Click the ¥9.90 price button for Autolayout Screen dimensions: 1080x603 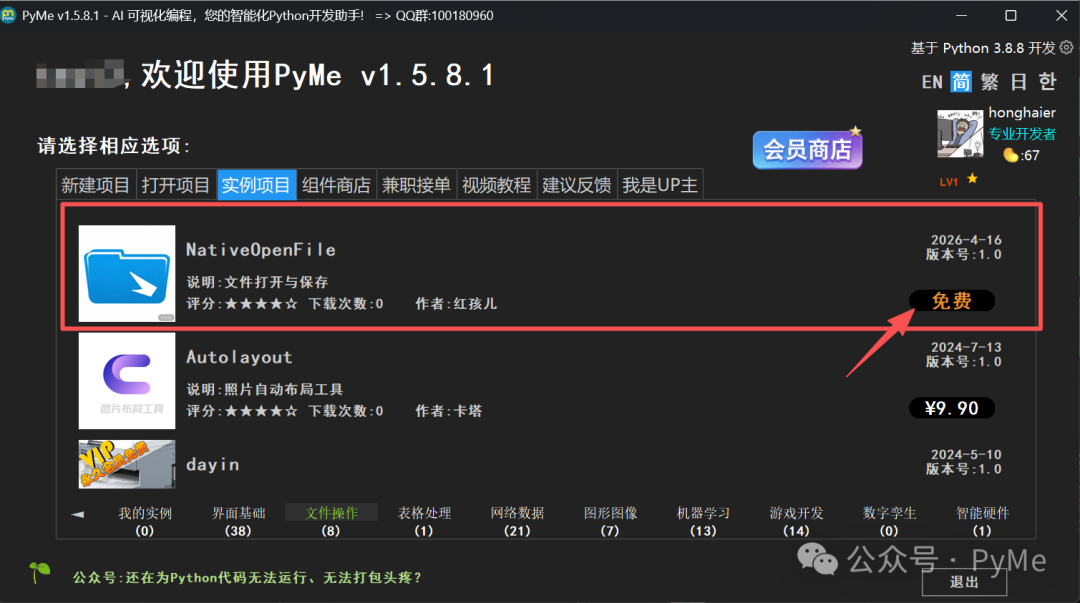point(952,408)
